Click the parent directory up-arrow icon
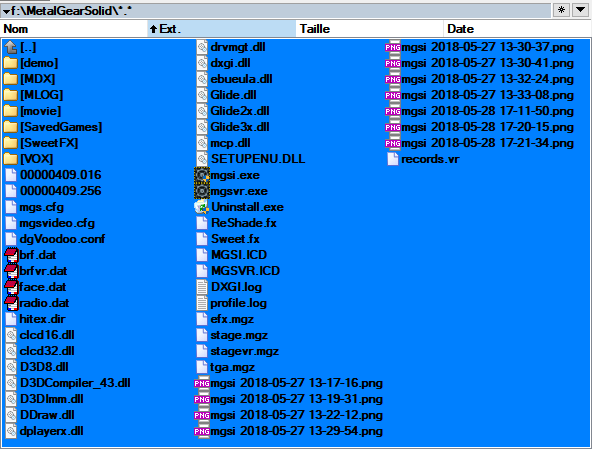This screenshot has height=449, width=592. click(11, 47)
